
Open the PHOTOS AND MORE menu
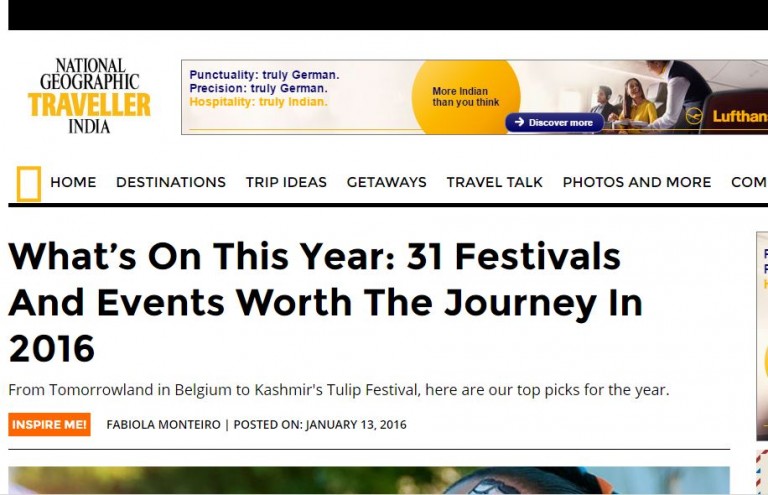point(637,182)
